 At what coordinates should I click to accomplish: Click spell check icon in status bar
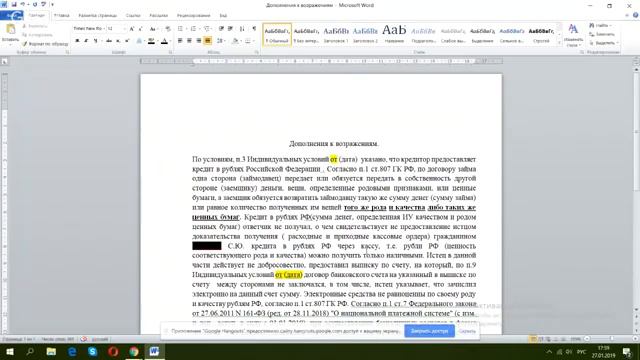84,339
